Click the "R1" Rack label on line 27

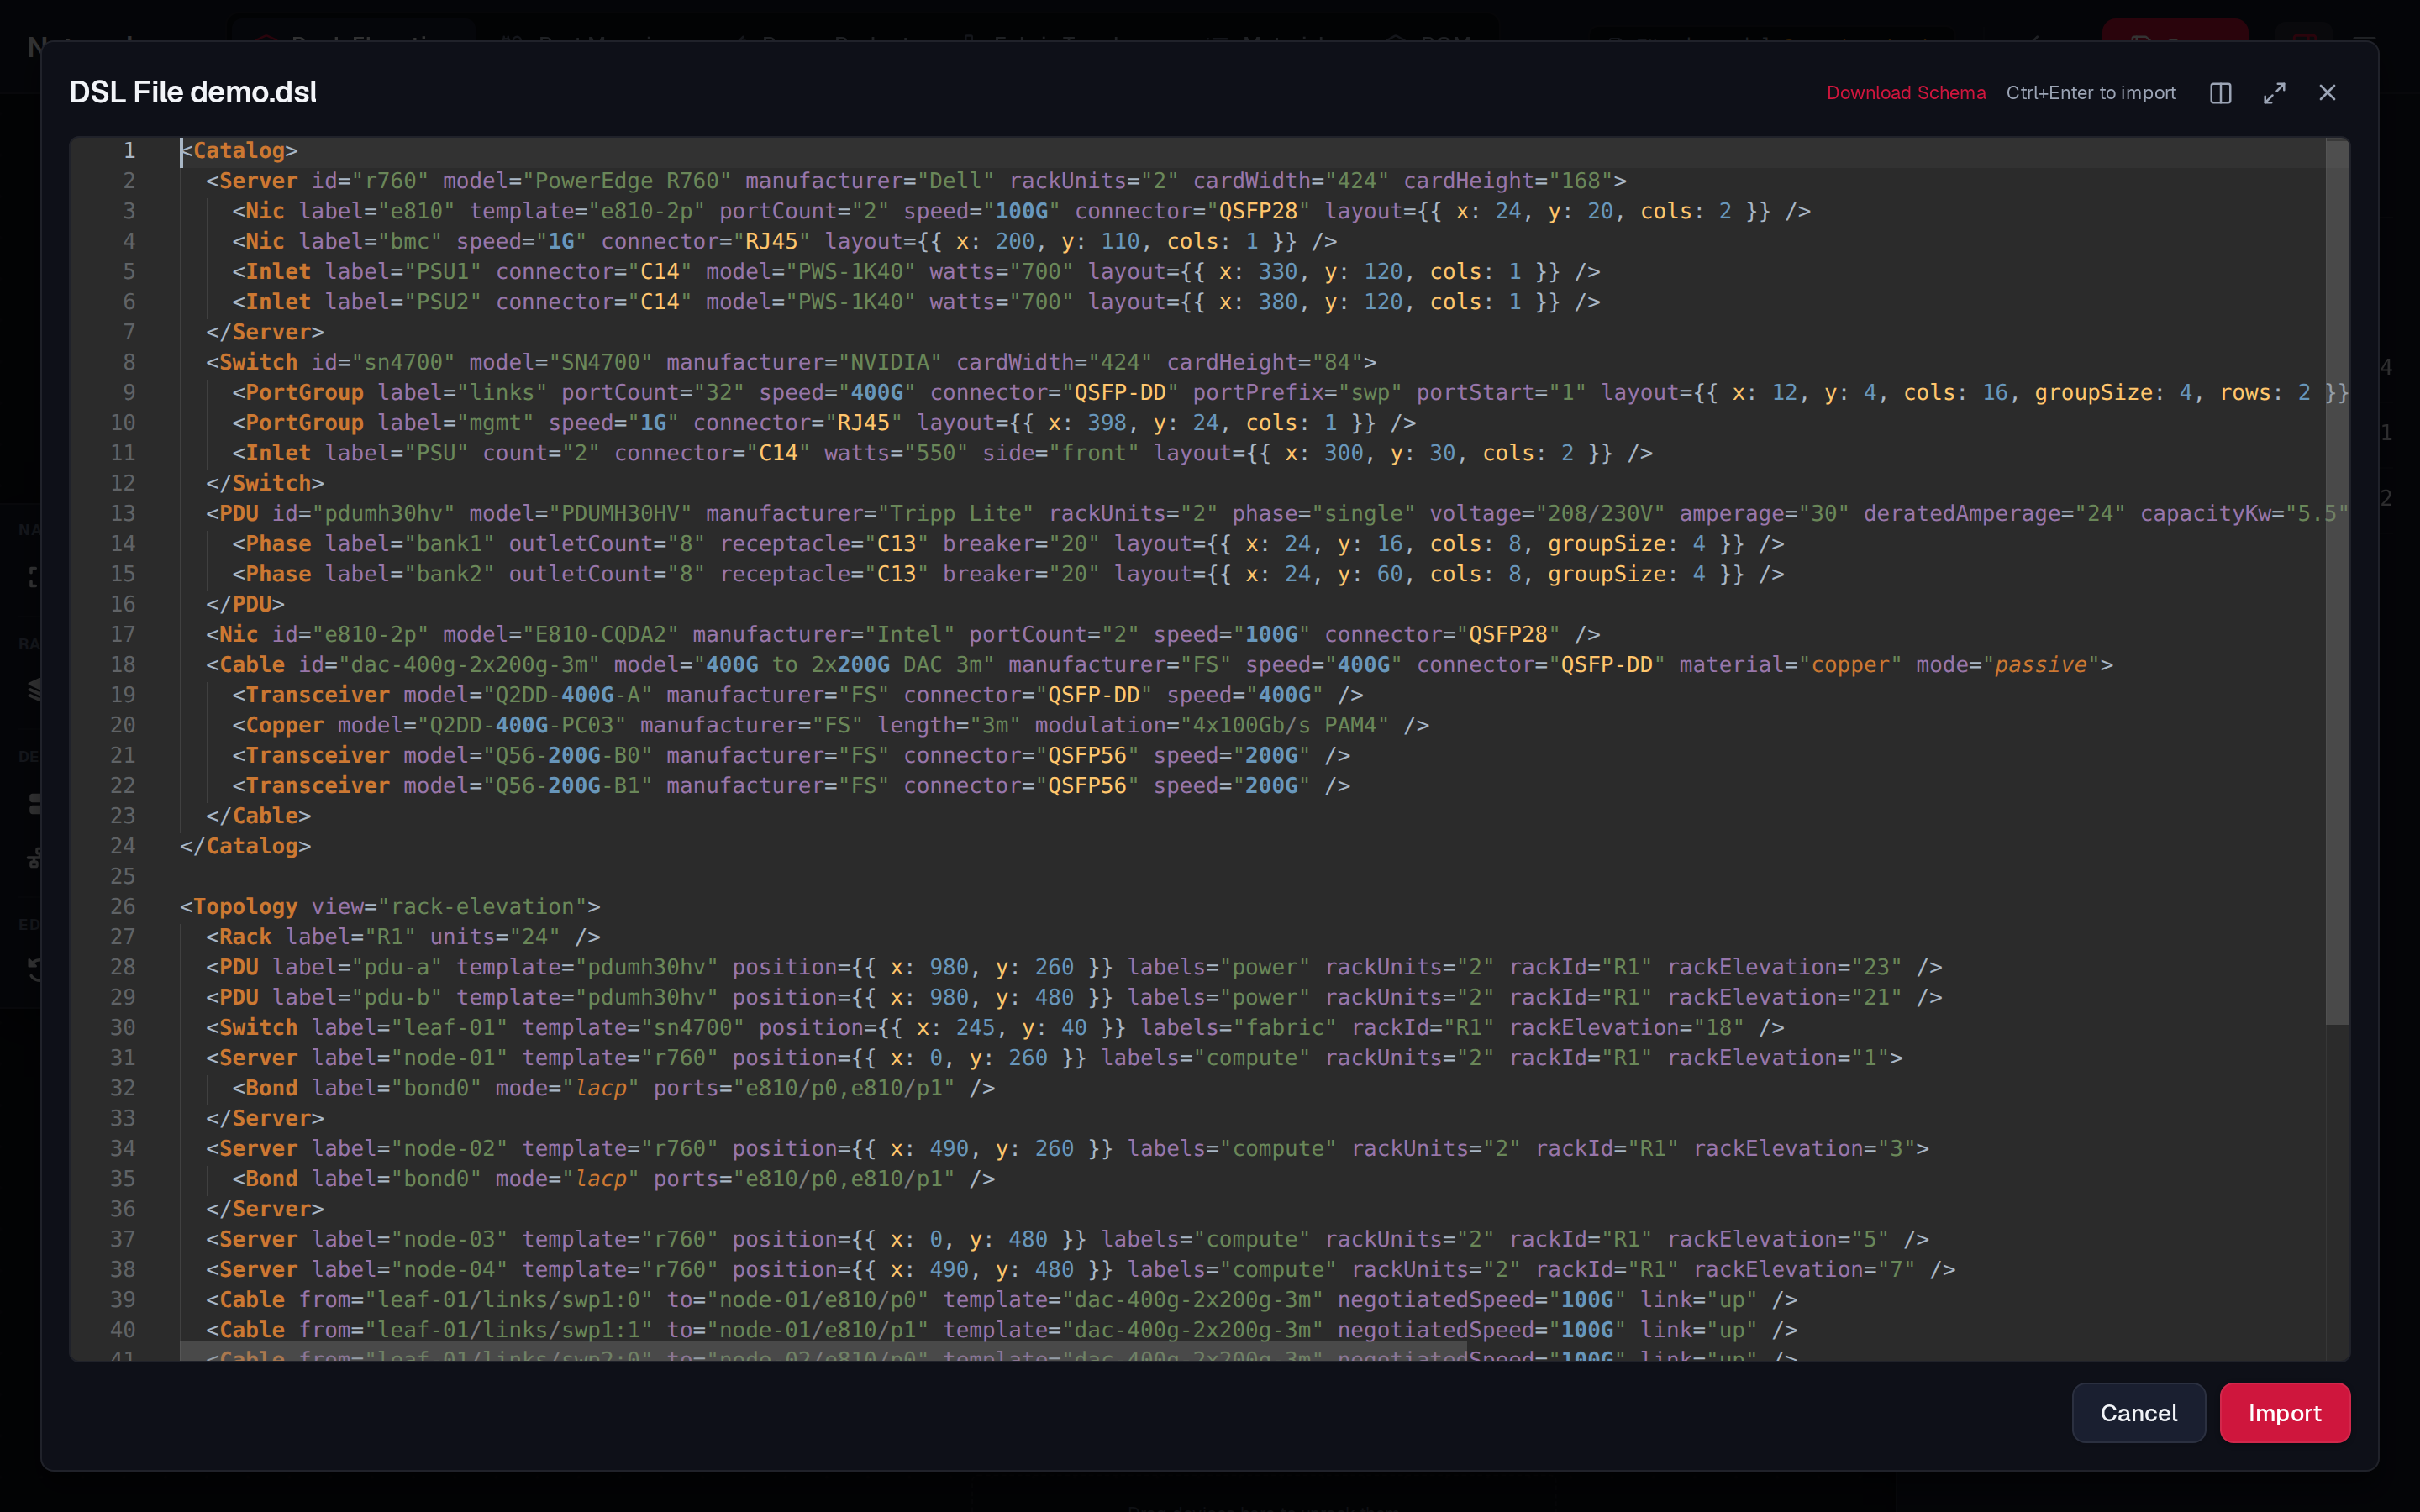pos(390,937)
